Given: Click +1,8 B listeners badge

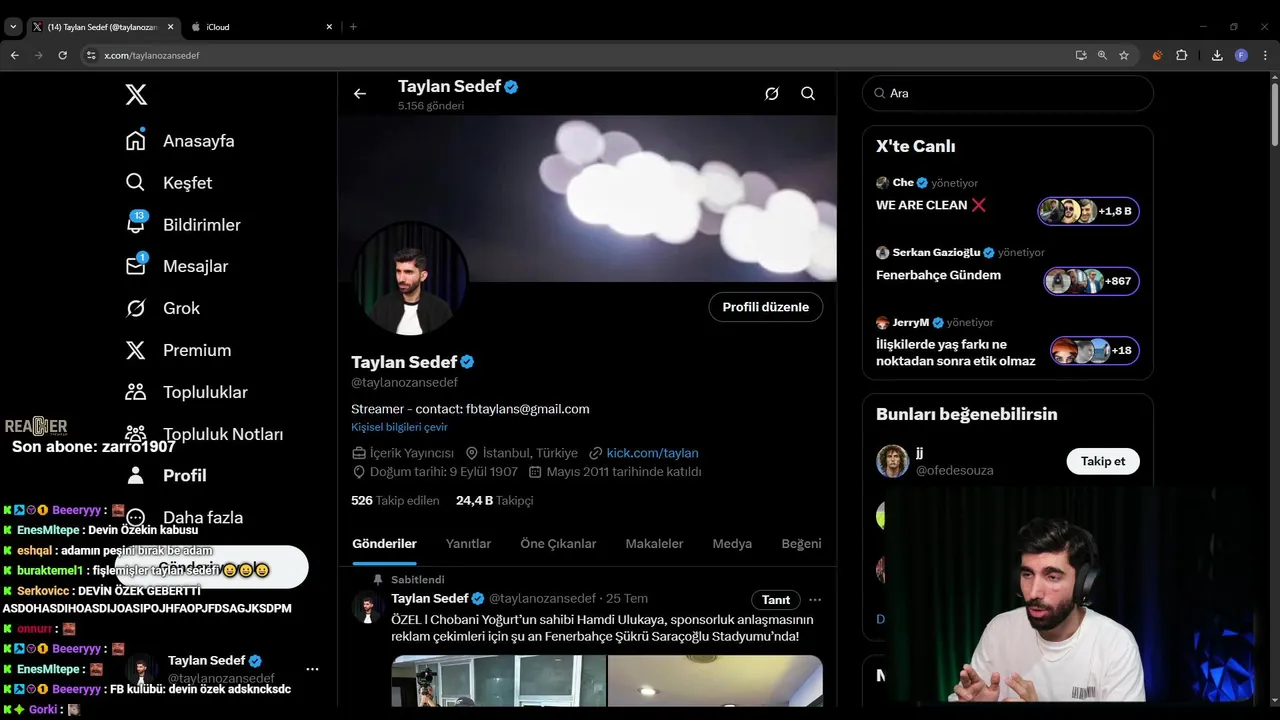Looking at the screenshot, I should (1088, 211).
